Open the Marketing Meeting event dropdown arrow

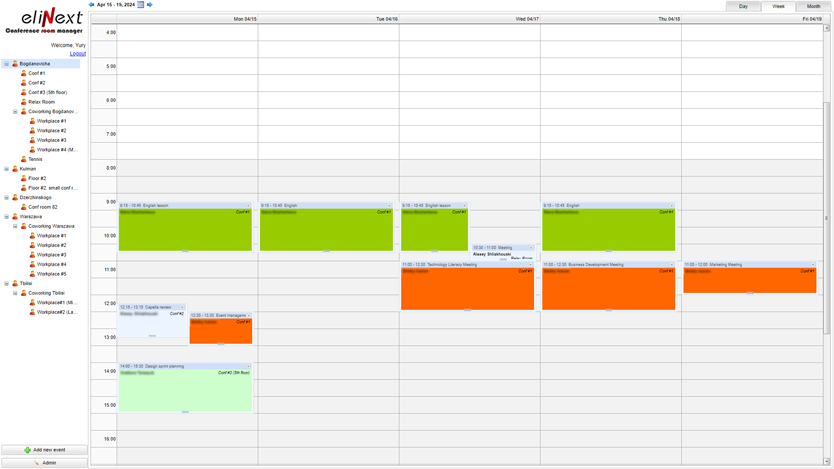tap(813, 265)
